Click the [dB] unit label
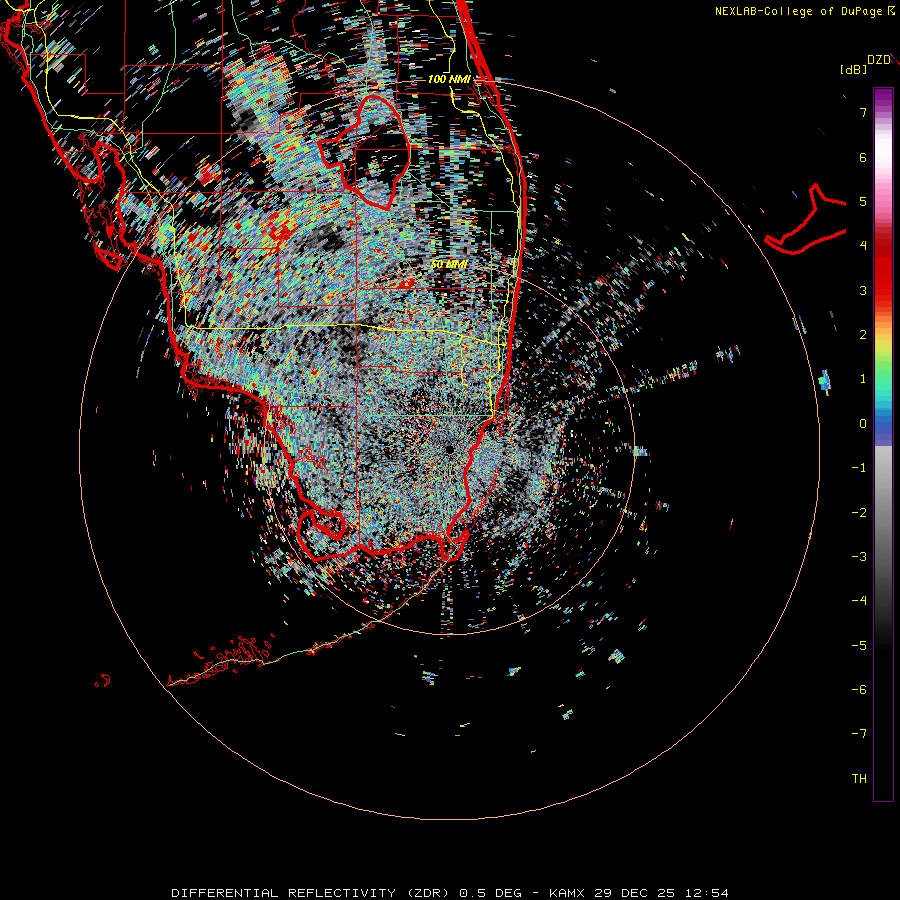Screen dimensions: 900x900 [x=853, y=69]
